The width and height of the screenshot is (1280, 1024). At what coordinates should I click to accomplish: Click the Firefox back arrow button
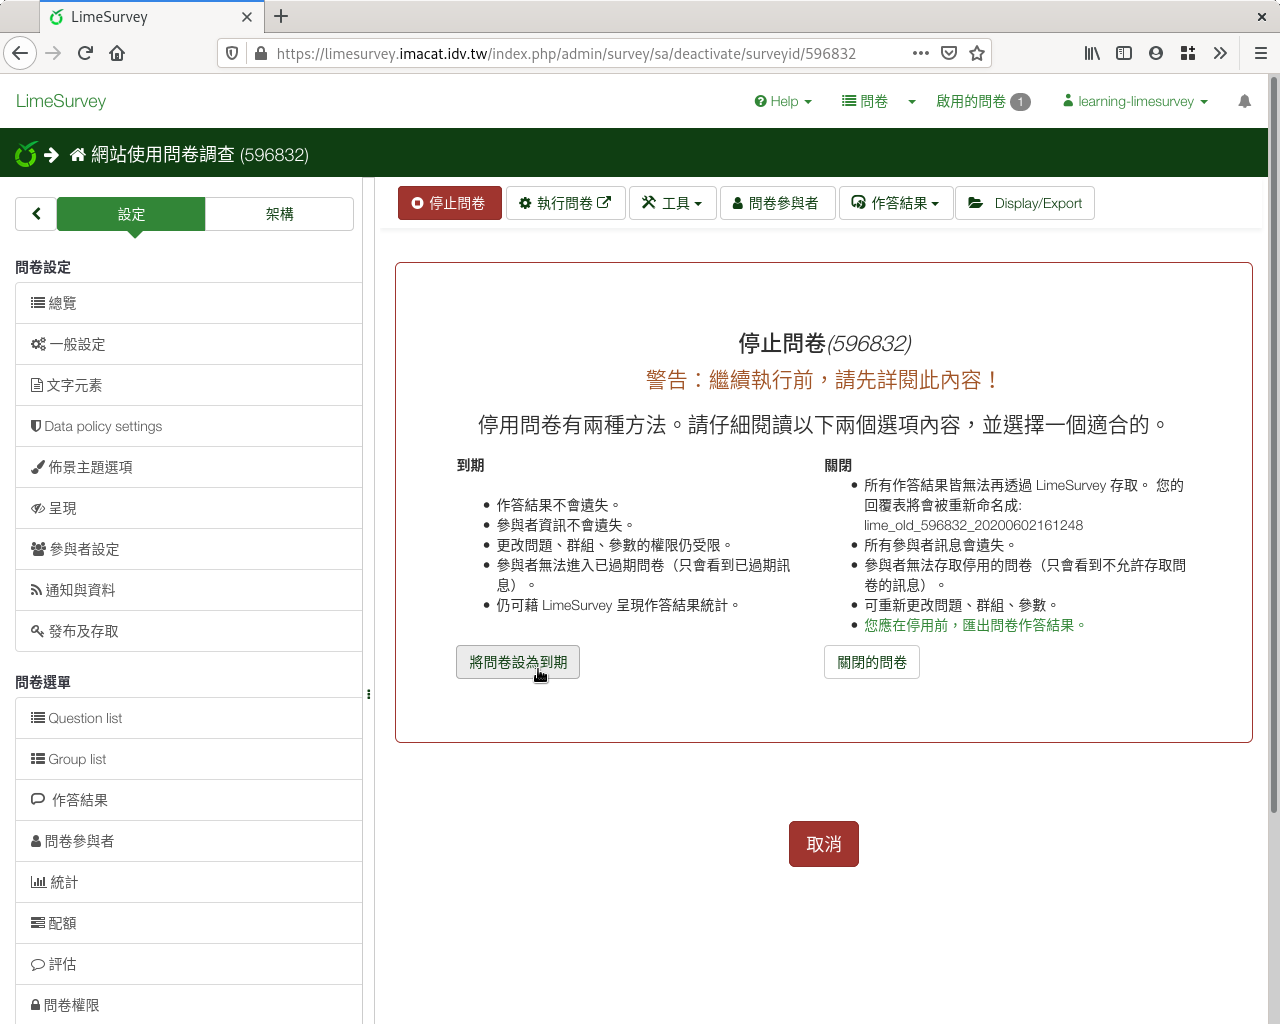point(20,53)
